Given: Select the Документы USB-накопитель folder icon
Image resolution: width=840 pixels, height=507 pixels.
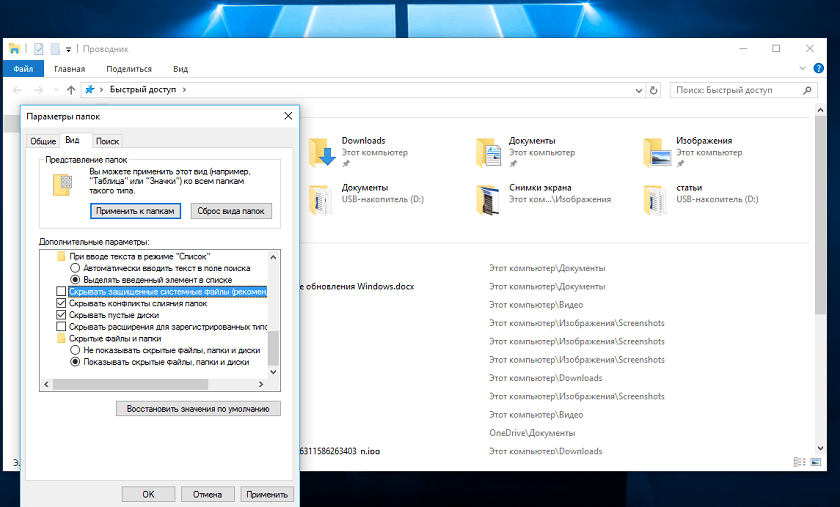Looking at the screenshot, I should click(321, 200).
